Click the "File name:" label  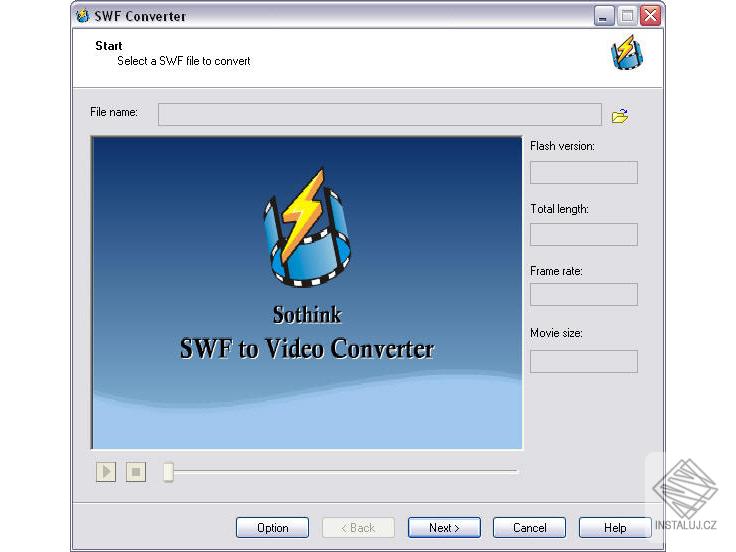(x=114, y=112)
